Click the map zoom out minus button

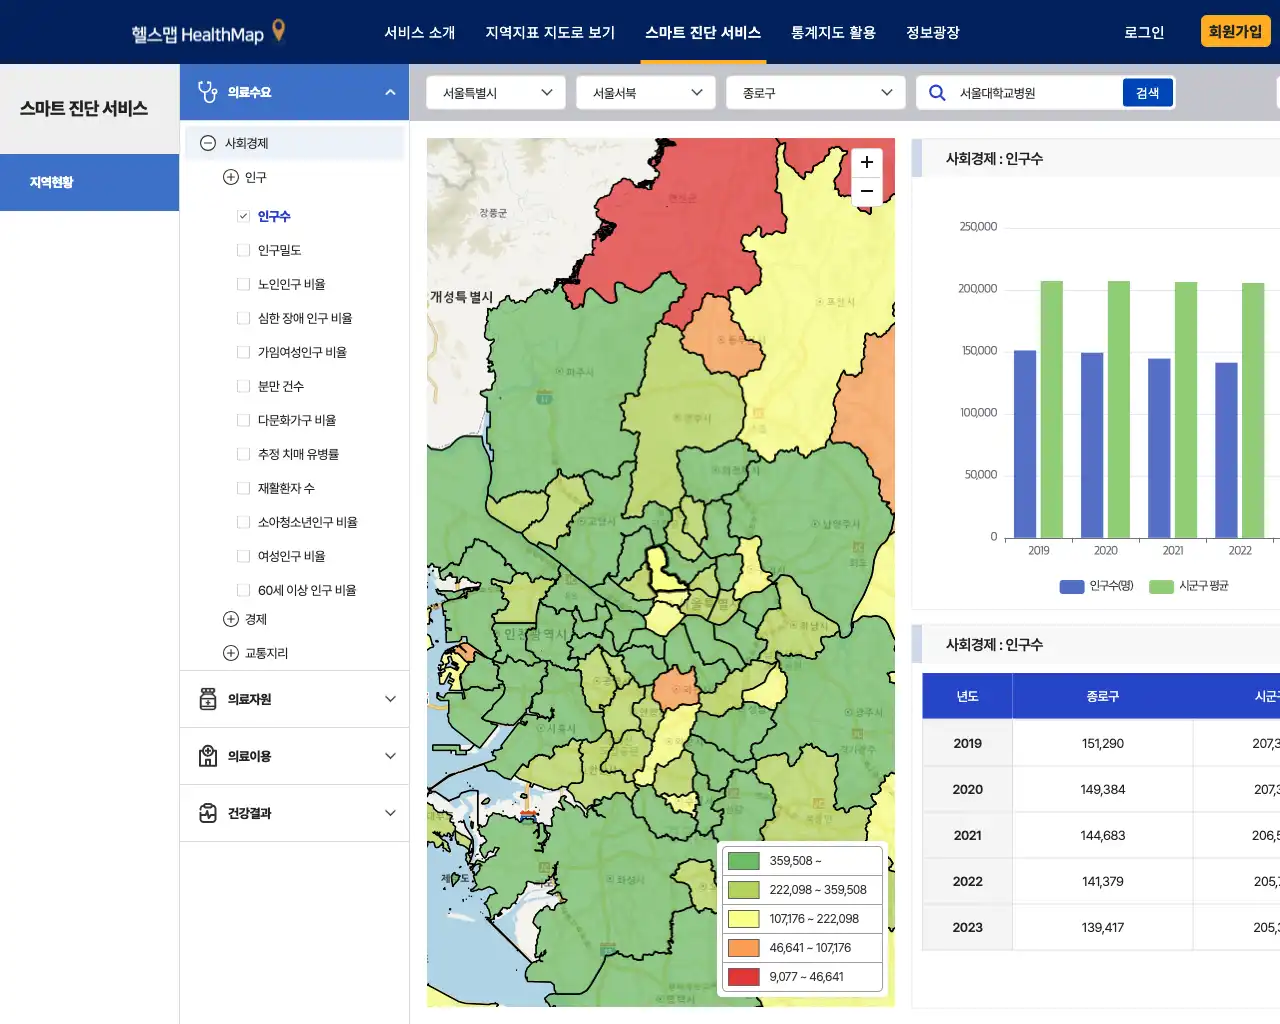tap(866, 191)
